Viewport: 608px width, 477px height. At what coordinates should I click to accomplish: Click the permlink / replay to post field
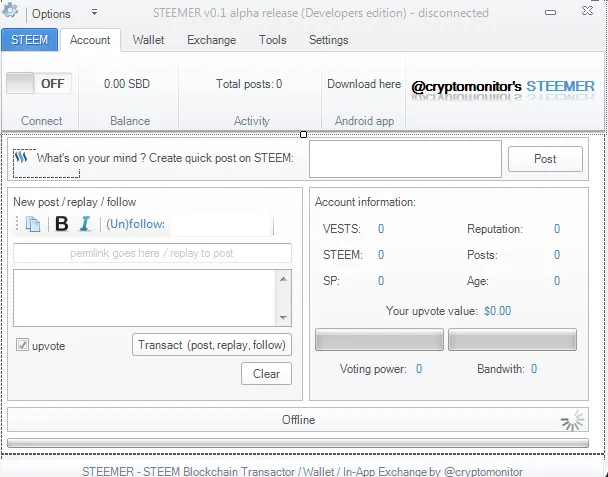tap(152, 253)
